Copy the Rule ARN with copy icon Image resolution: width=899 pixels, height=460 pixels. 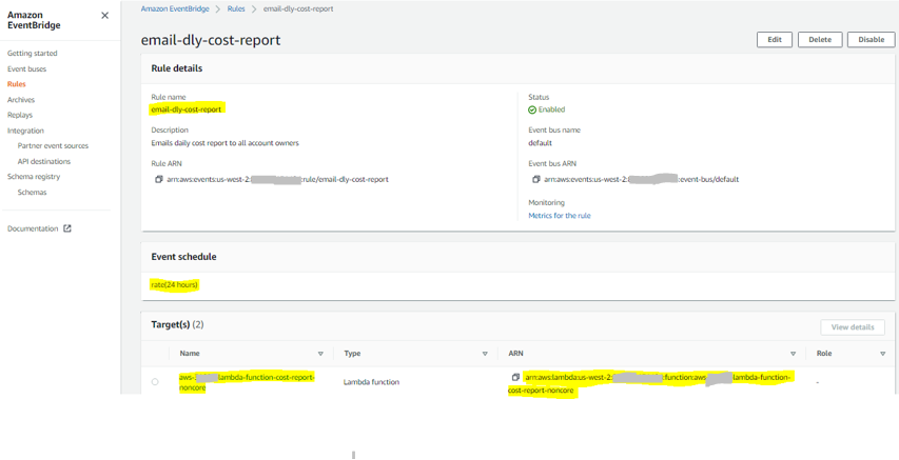(159, 180)
